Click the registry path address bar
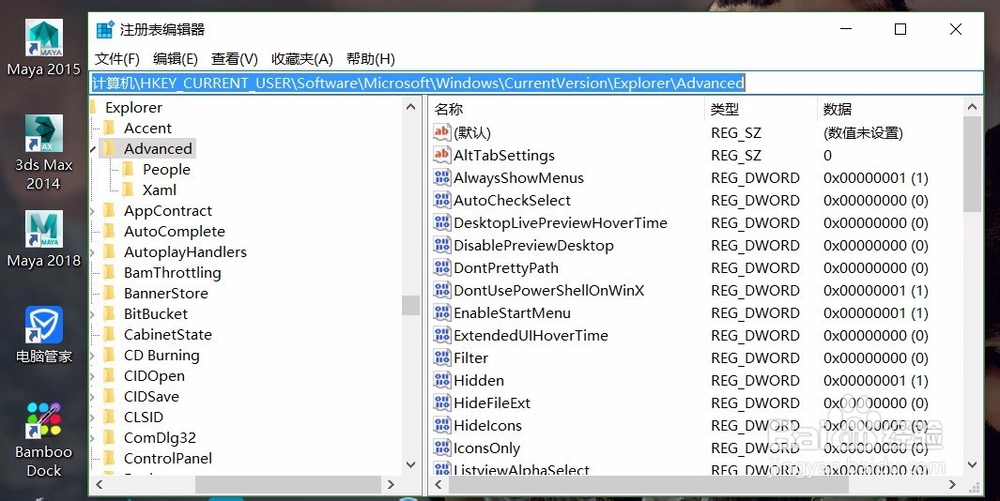Viewport: 1000px width, 501px height. (536, 83)
